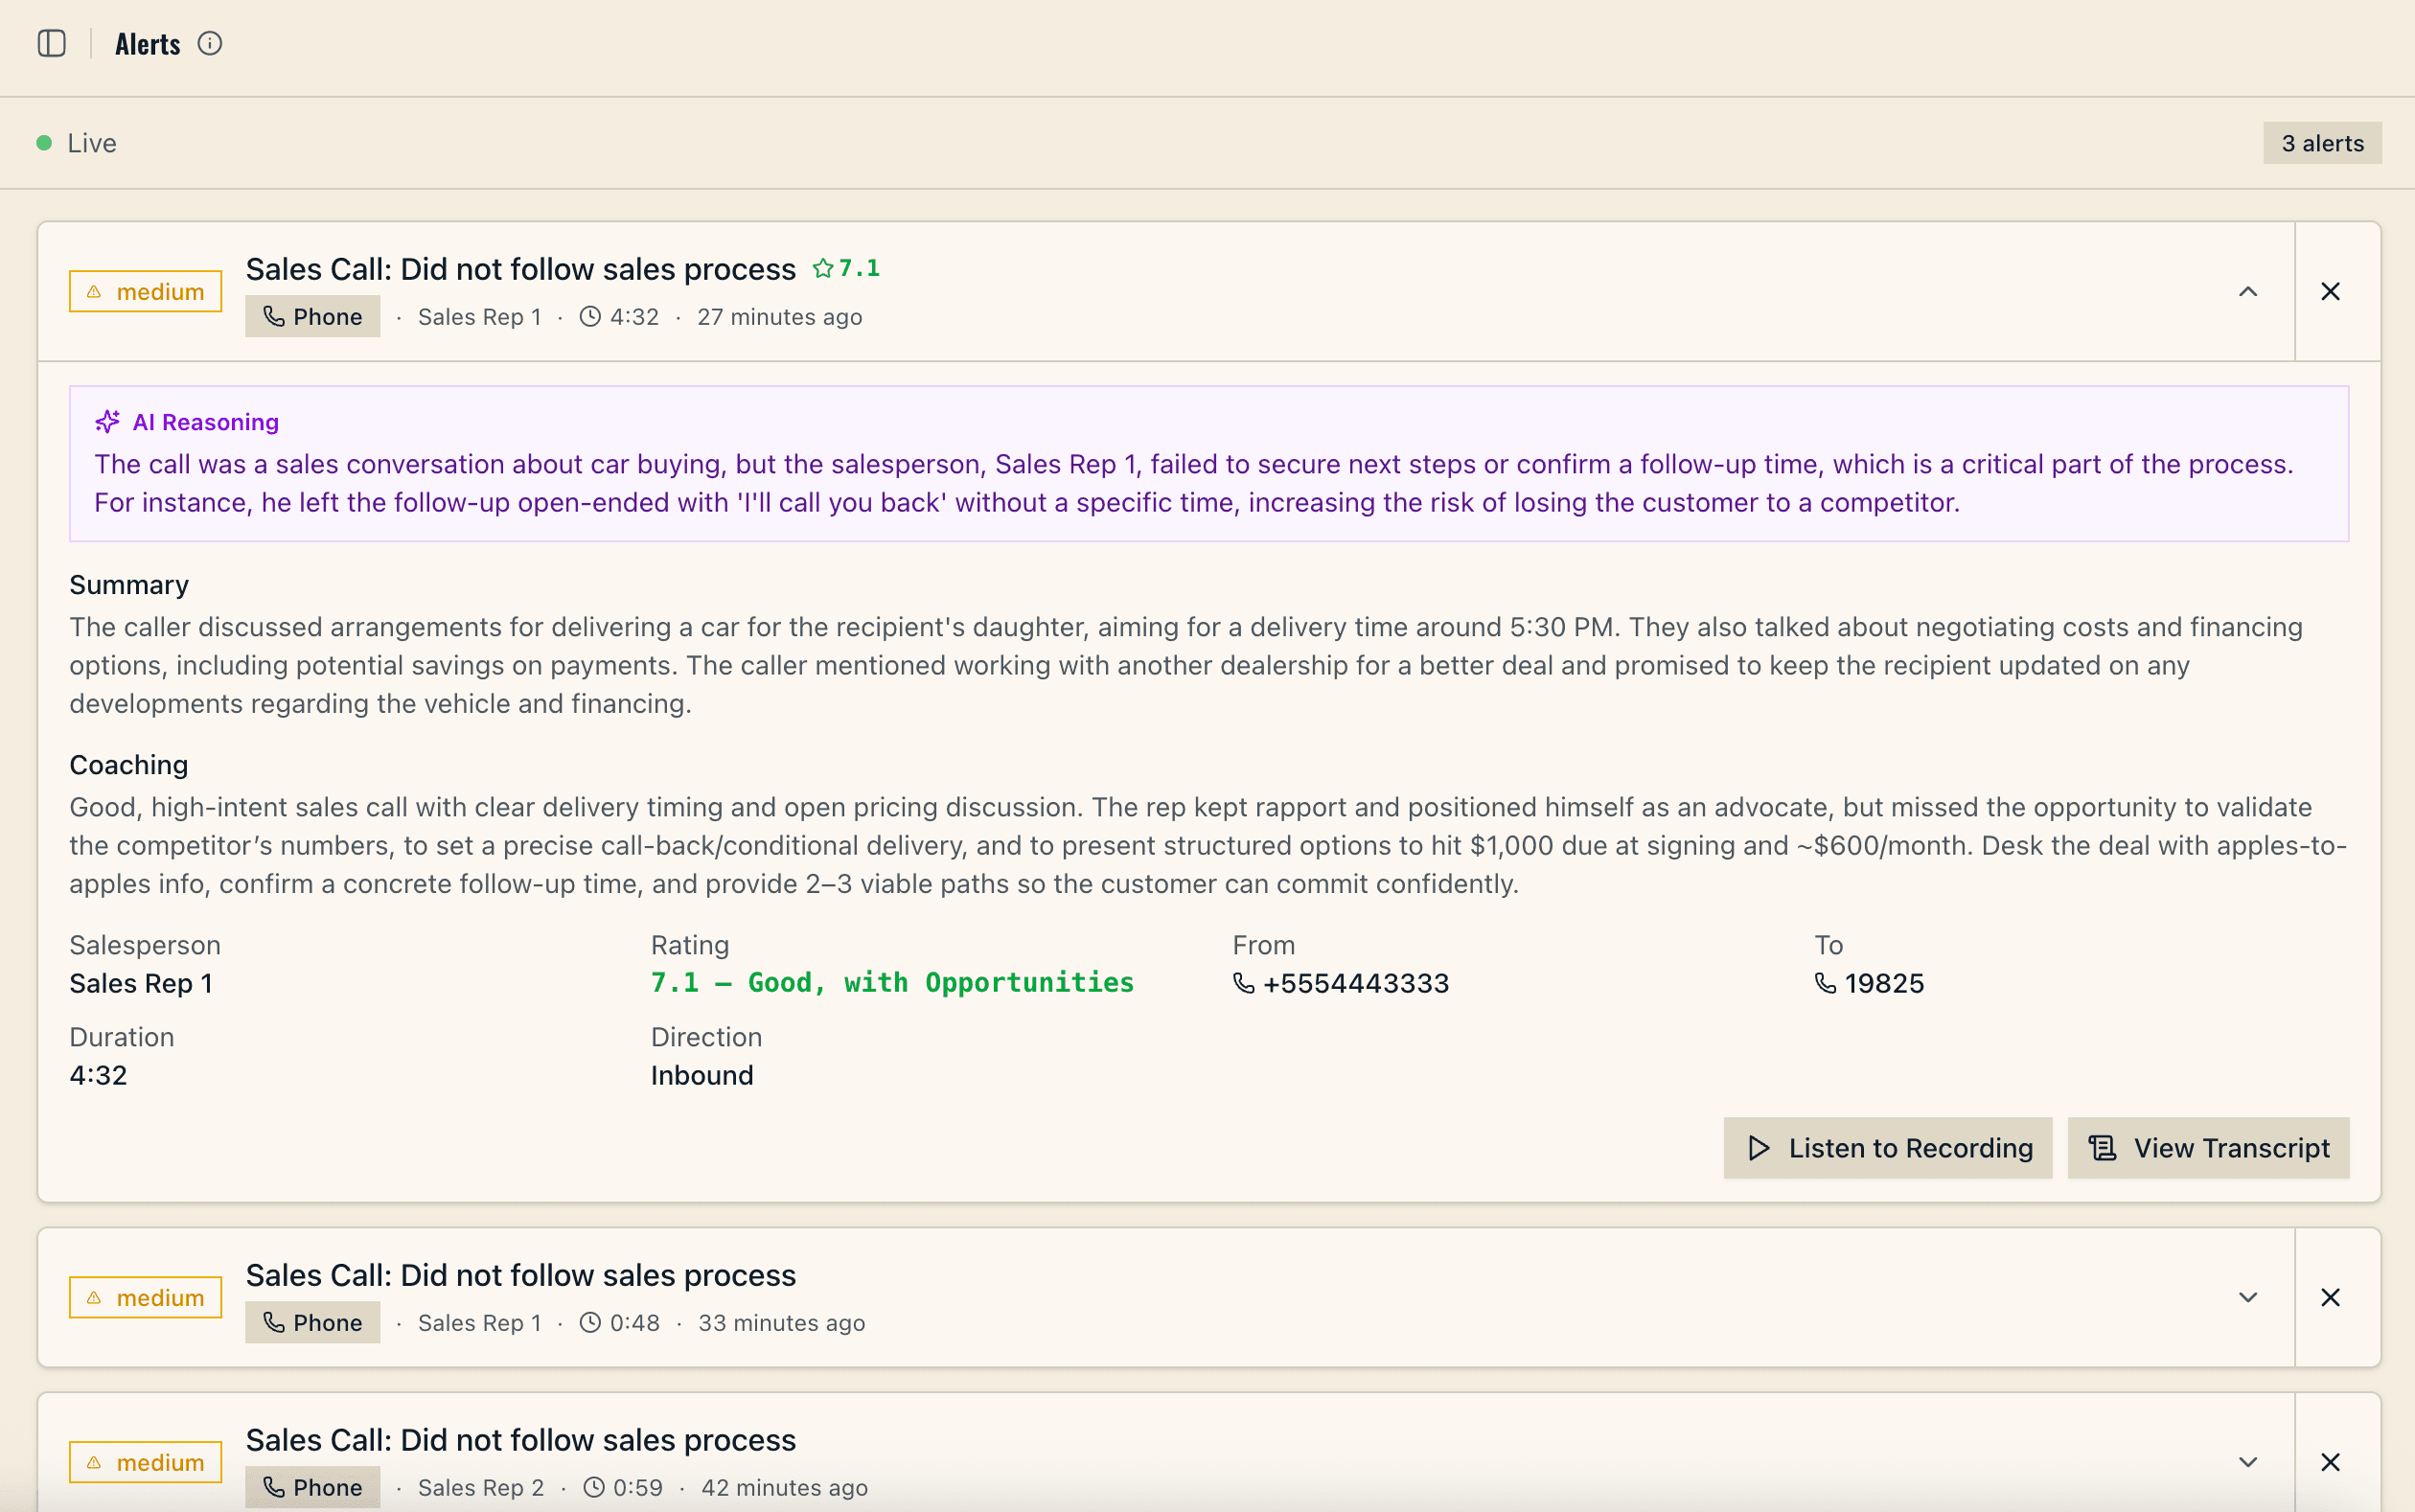Viewport: 2415px width, 1512px height.
Task: Click Listen to Recording
Action: tap(1886, 1148)
